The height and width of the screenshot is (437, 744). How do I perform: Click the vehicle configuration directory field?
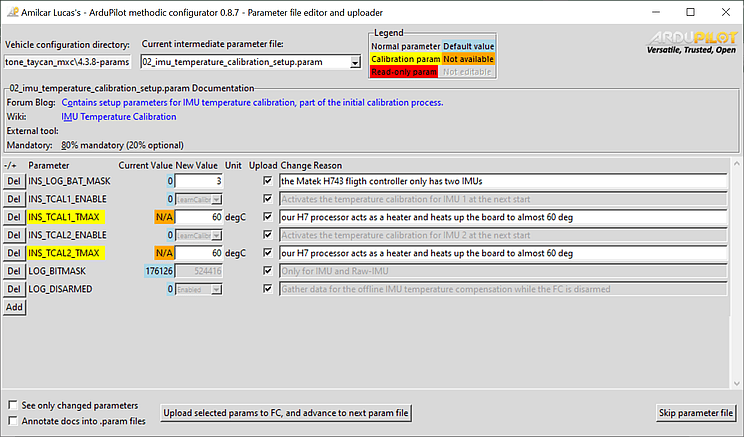click(67, 62)
